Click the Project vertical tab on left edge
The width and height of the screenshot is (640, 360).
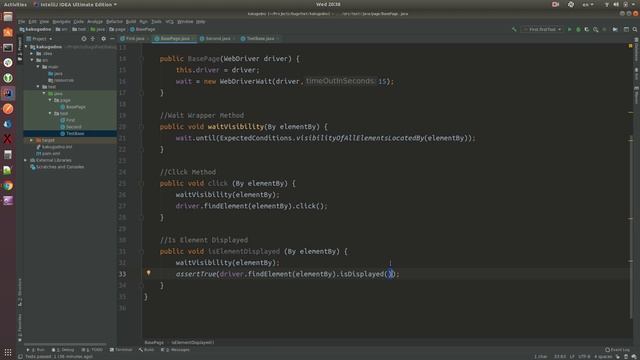[20, 49]
